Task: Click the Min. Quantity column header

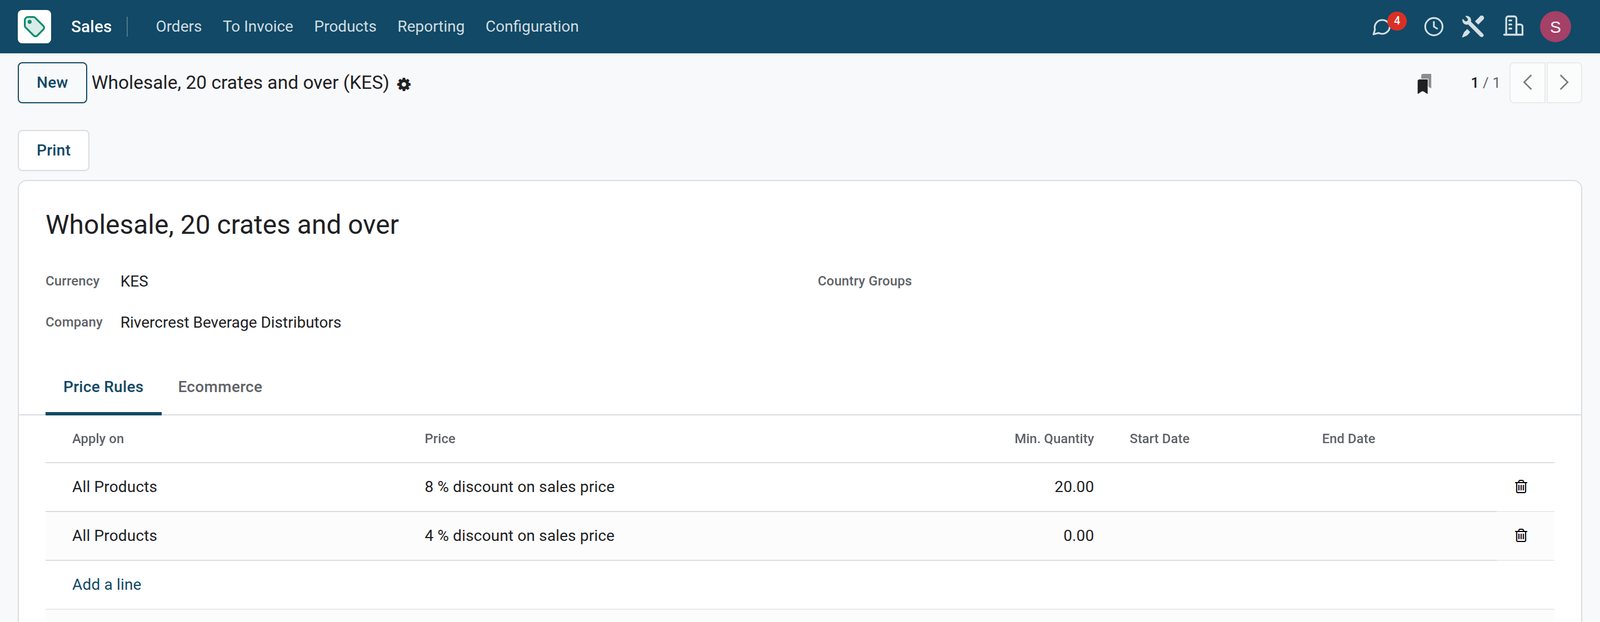Action: pyautogui.click(x=1054, y=439)
